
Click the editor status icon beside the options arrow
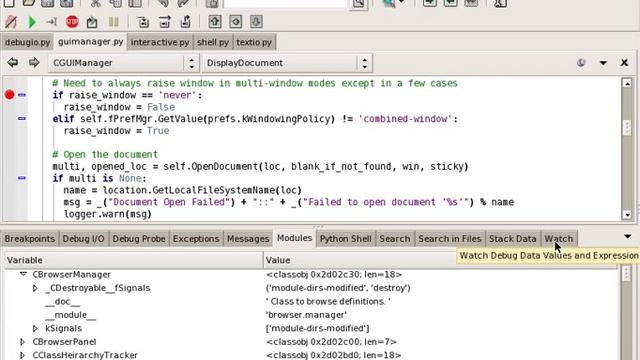click(x=581, y=63)
